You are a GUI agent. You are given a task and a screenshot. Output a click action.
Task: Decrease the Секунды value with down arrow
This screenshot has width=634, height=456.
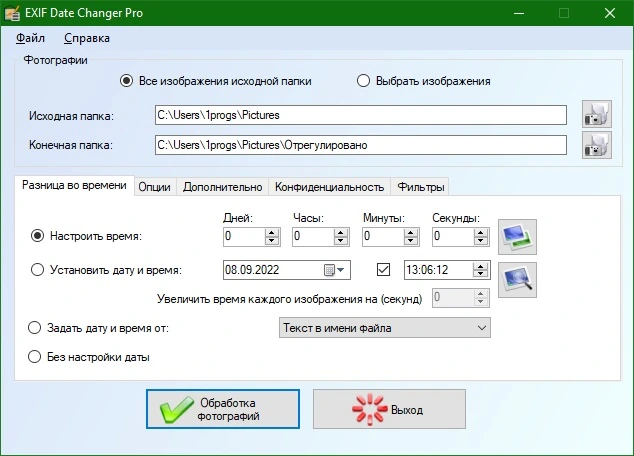480,241
